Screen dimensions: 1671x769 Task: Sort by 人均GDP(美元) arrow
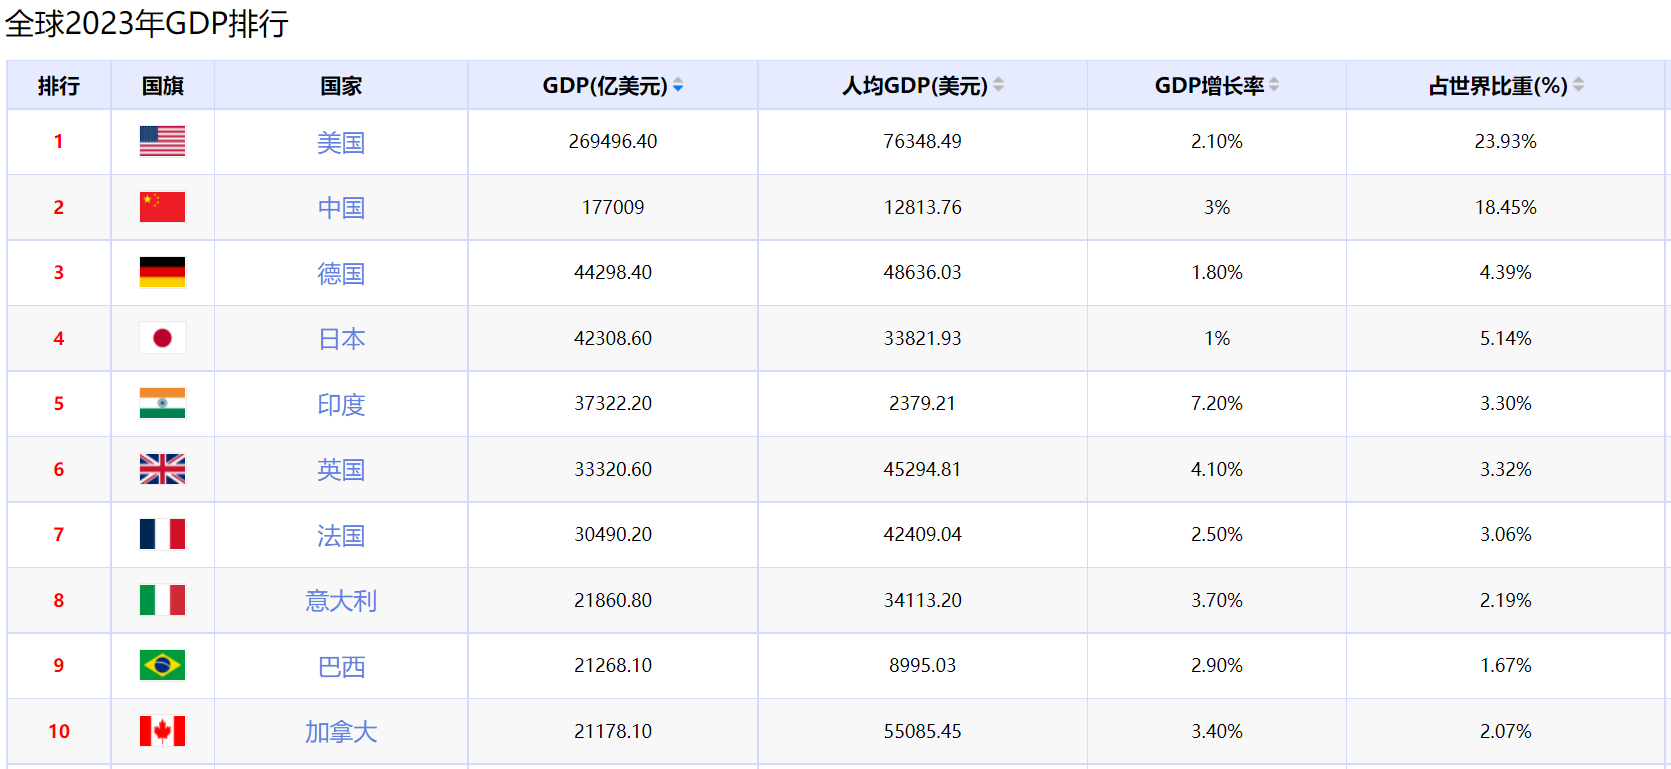(998, 85)
